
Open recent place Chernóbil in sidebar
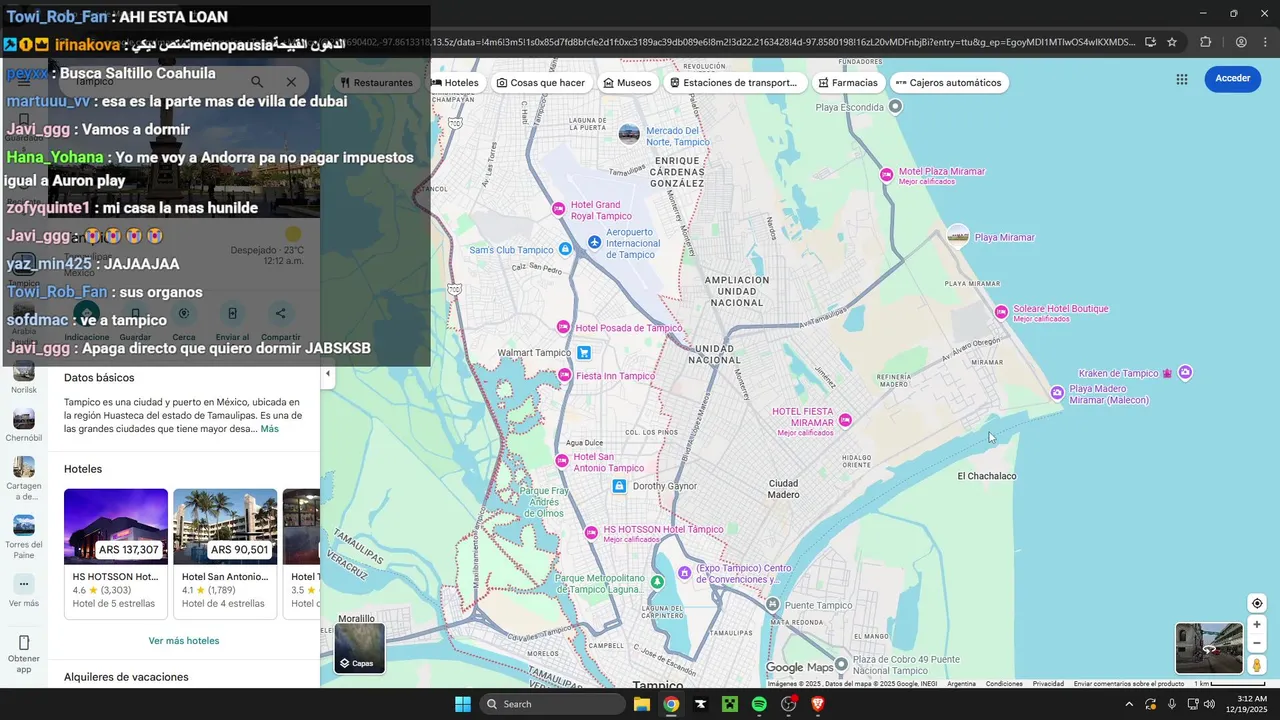(x=24, y=425)
